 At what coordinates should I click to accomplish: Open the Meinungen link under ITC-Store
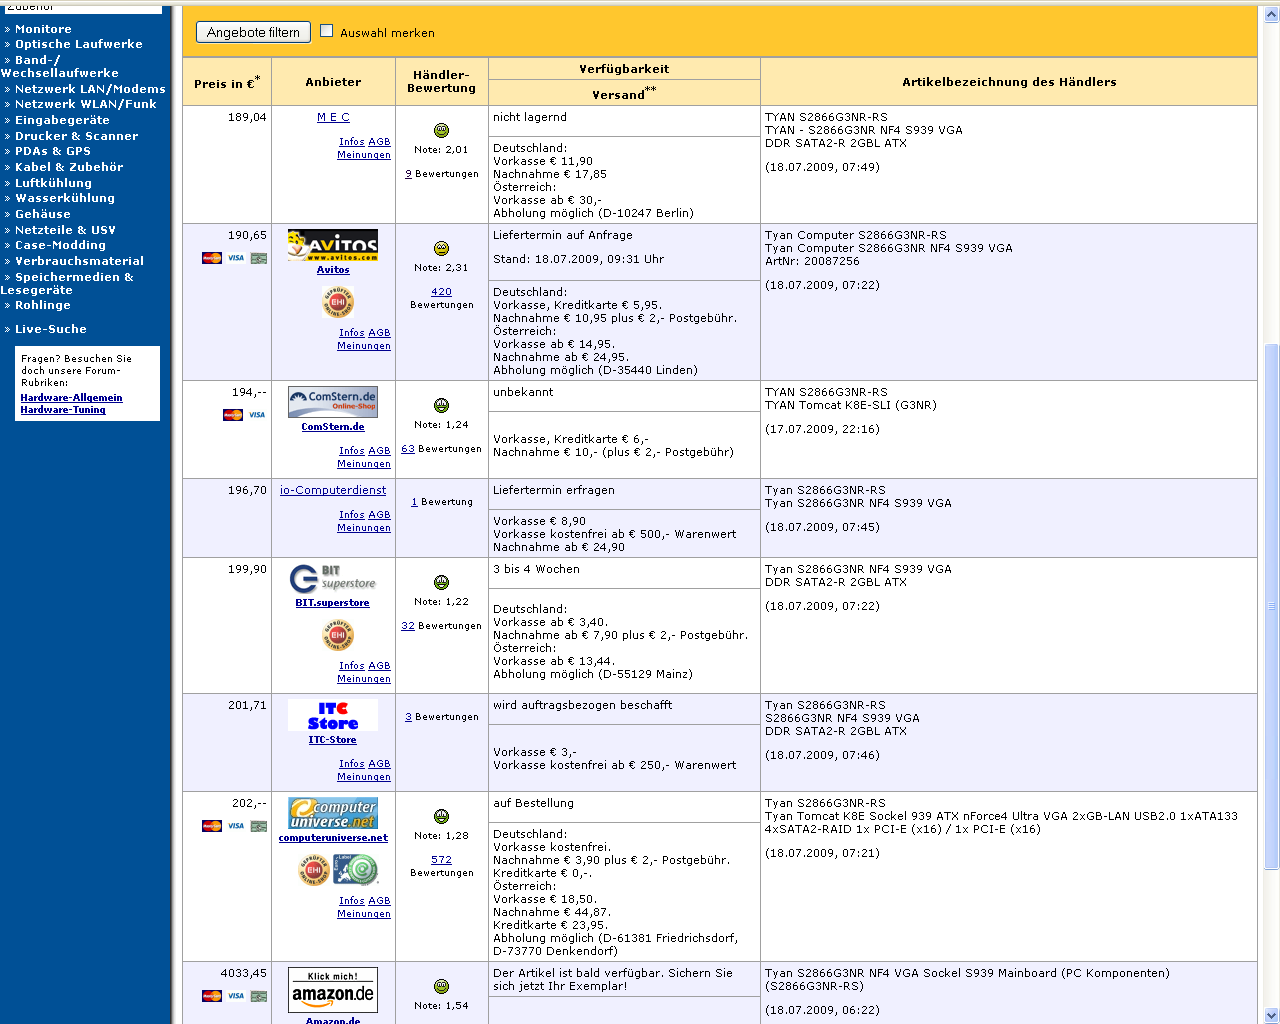(364, 777)
